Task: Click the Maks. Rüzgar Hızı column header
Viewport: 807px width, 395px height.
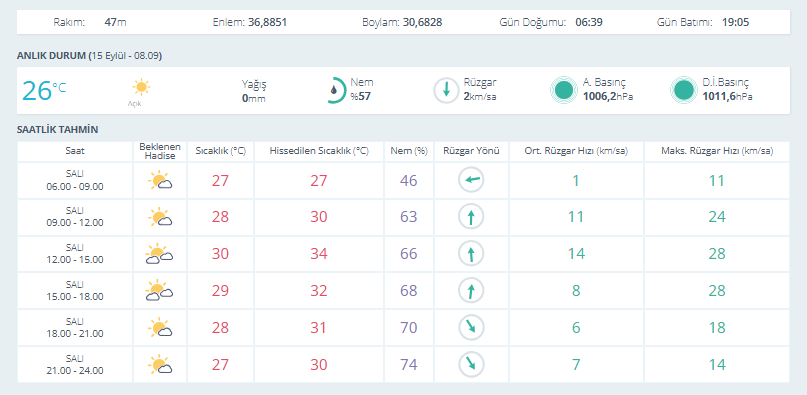Action: click(x=716, y=151)
